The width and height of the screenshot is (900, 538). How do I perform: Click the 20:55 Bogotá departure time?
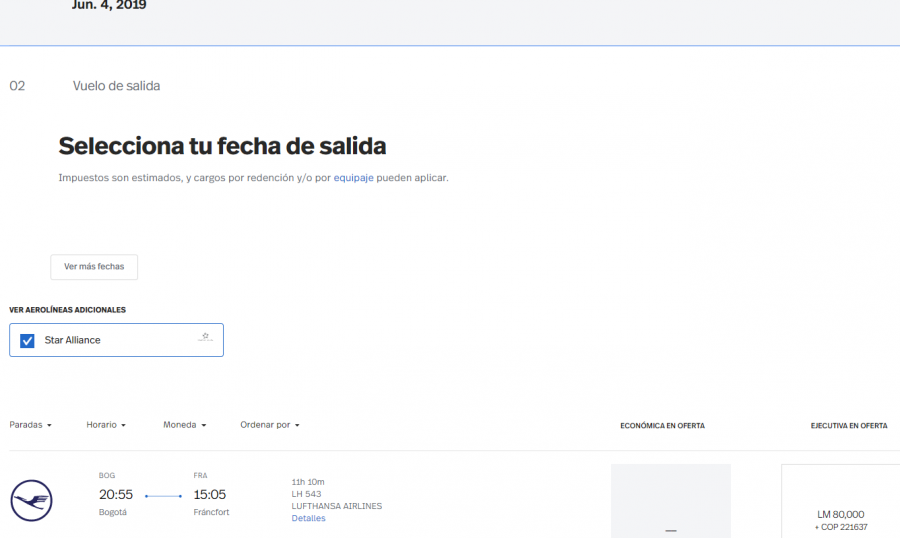116,495
